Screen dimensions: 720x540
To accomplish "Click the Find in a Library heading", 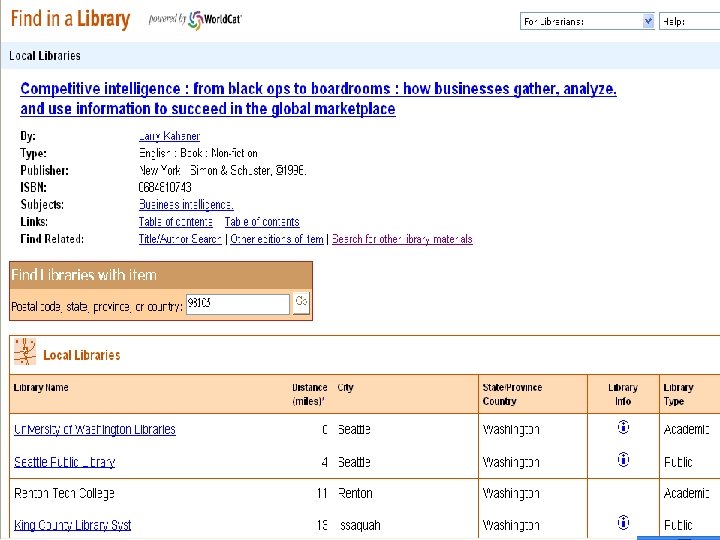I will click(70, 19).
